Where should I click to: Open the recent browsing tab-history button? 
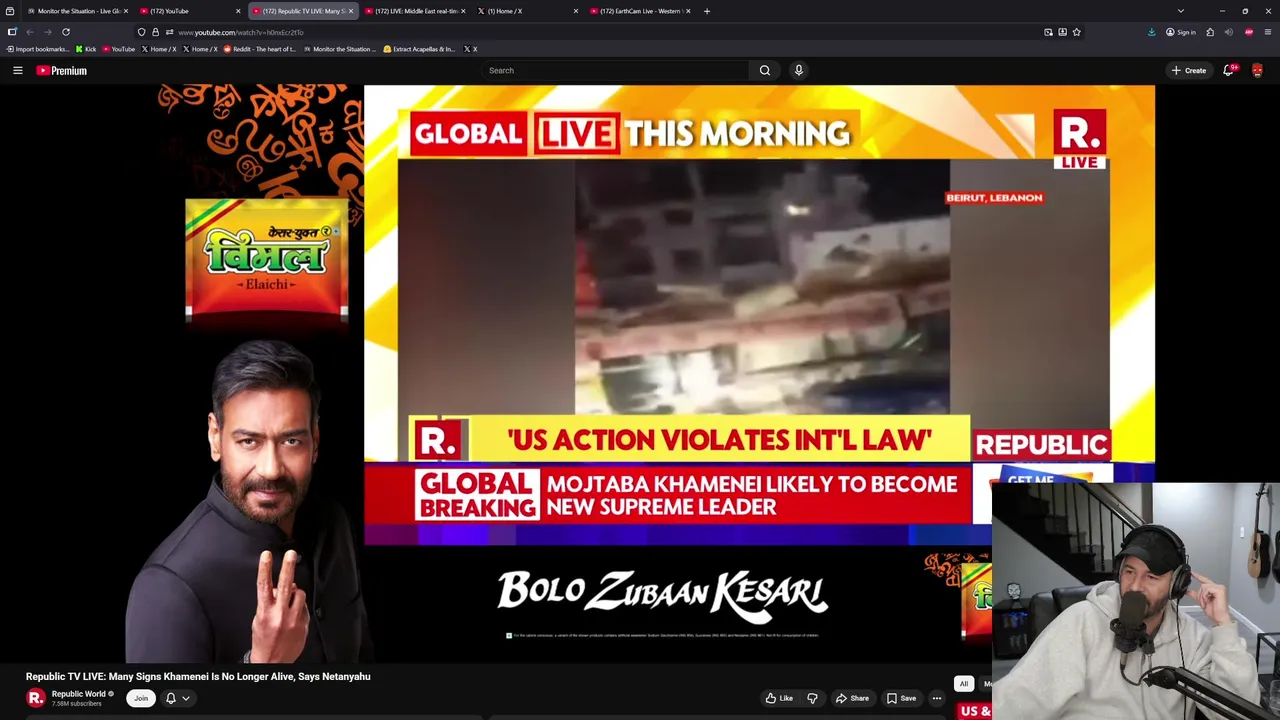(10, 11)
